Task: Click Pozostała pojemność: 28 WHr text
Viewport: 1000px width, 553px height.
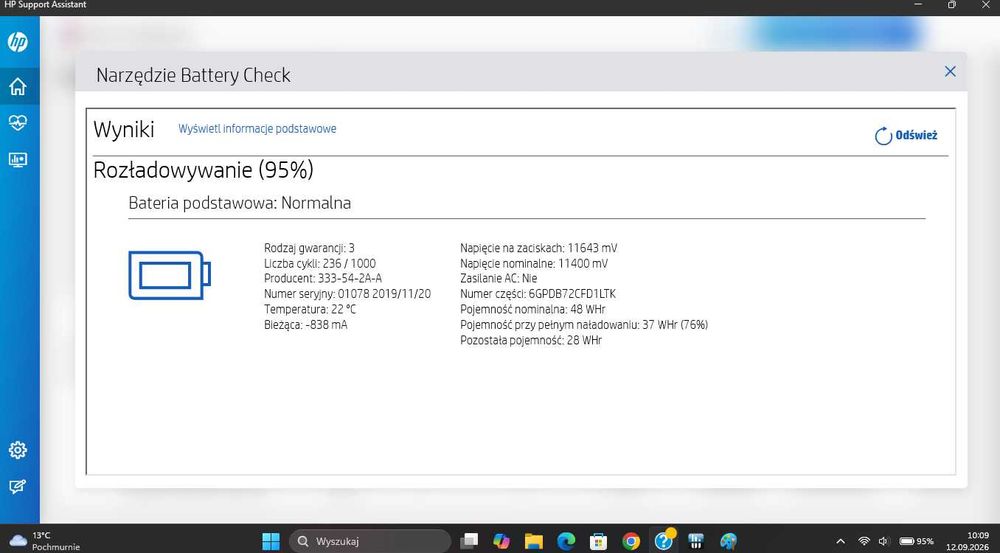Action: click(531, 341)
